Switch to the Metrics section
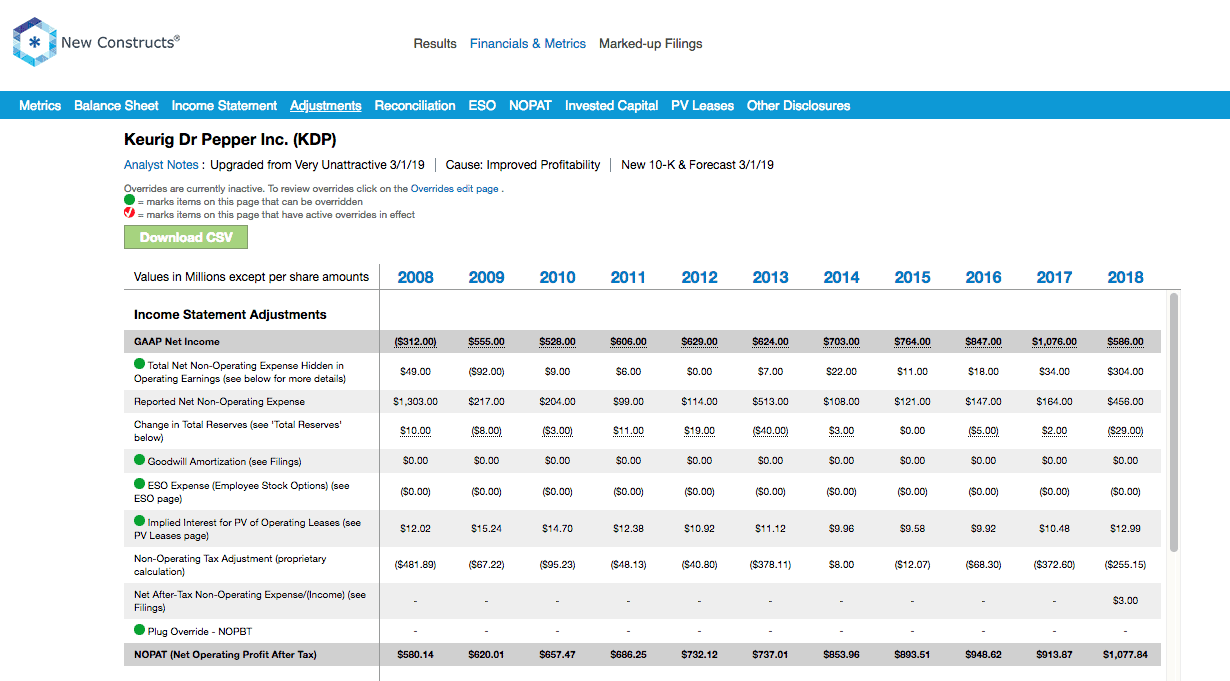 (40, 105)
